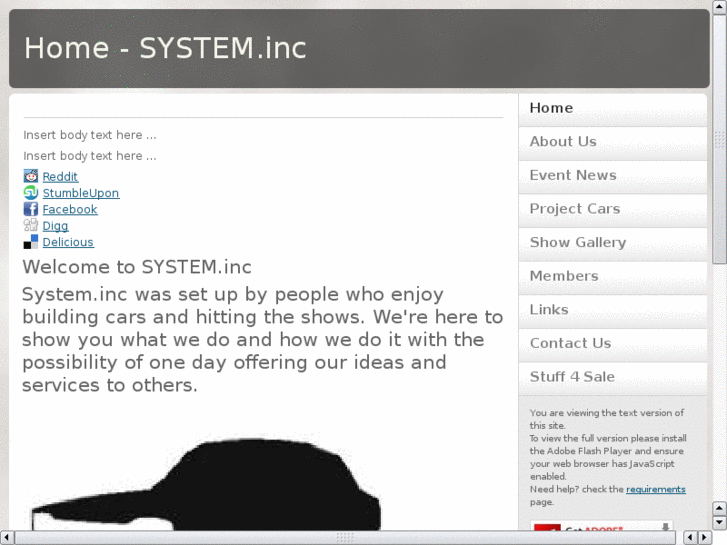Viewport: 727px width, 545px height.
Task: Select Project Cars in the sidebar
Action: (575, 209)
